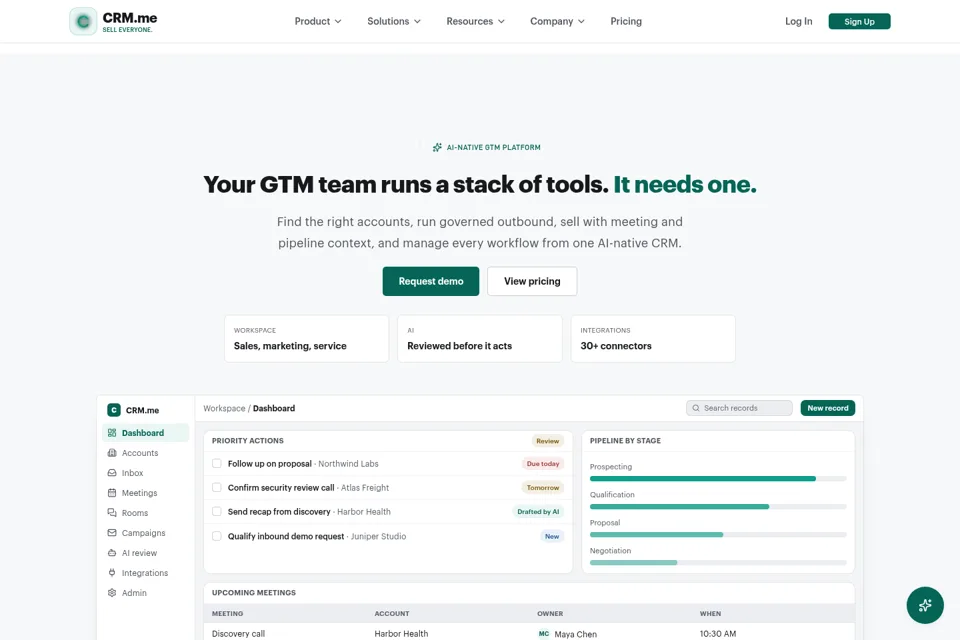The height and width of the screenshot is (640, 960).
Task: Click the 10:30 AM time cell
Action: (x=718, y=634)
